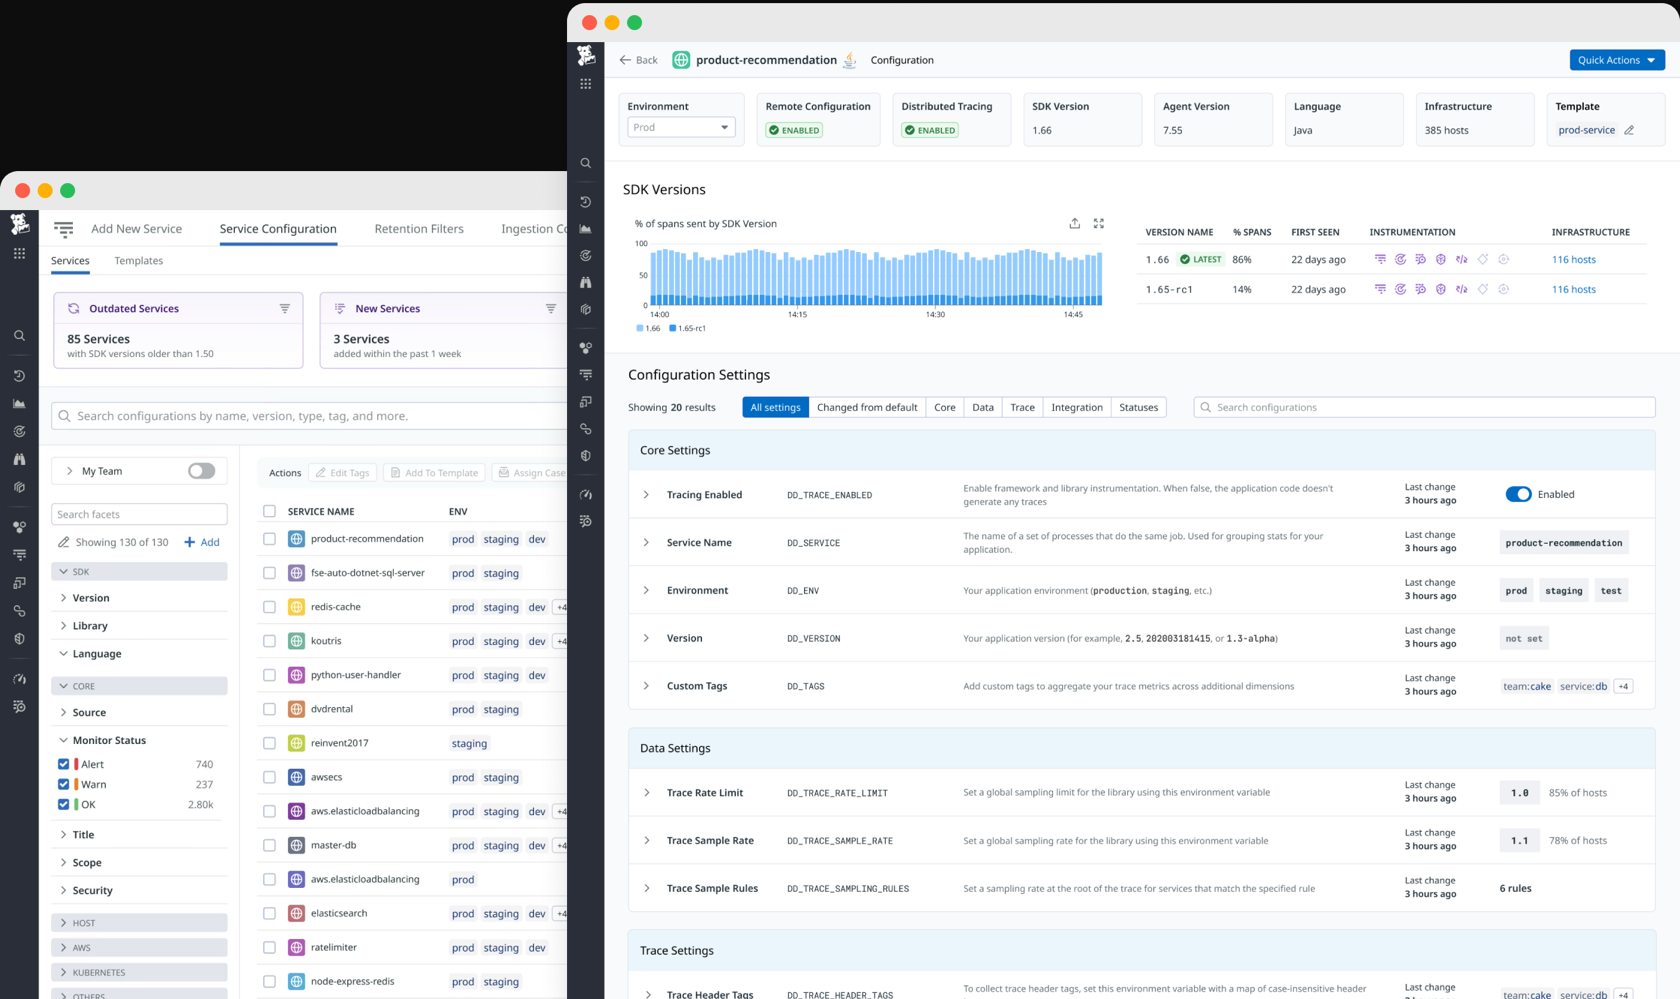Viewport: 1680px width, 999px height.
Task: Click product-recommendation globe icon in header
Action: (x=681, y=60)
